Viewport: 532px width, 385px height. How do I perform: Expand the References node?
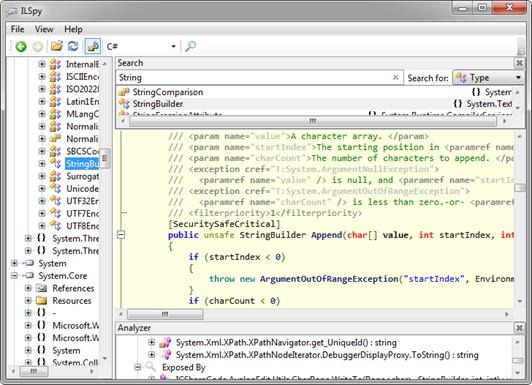[28, 288]
